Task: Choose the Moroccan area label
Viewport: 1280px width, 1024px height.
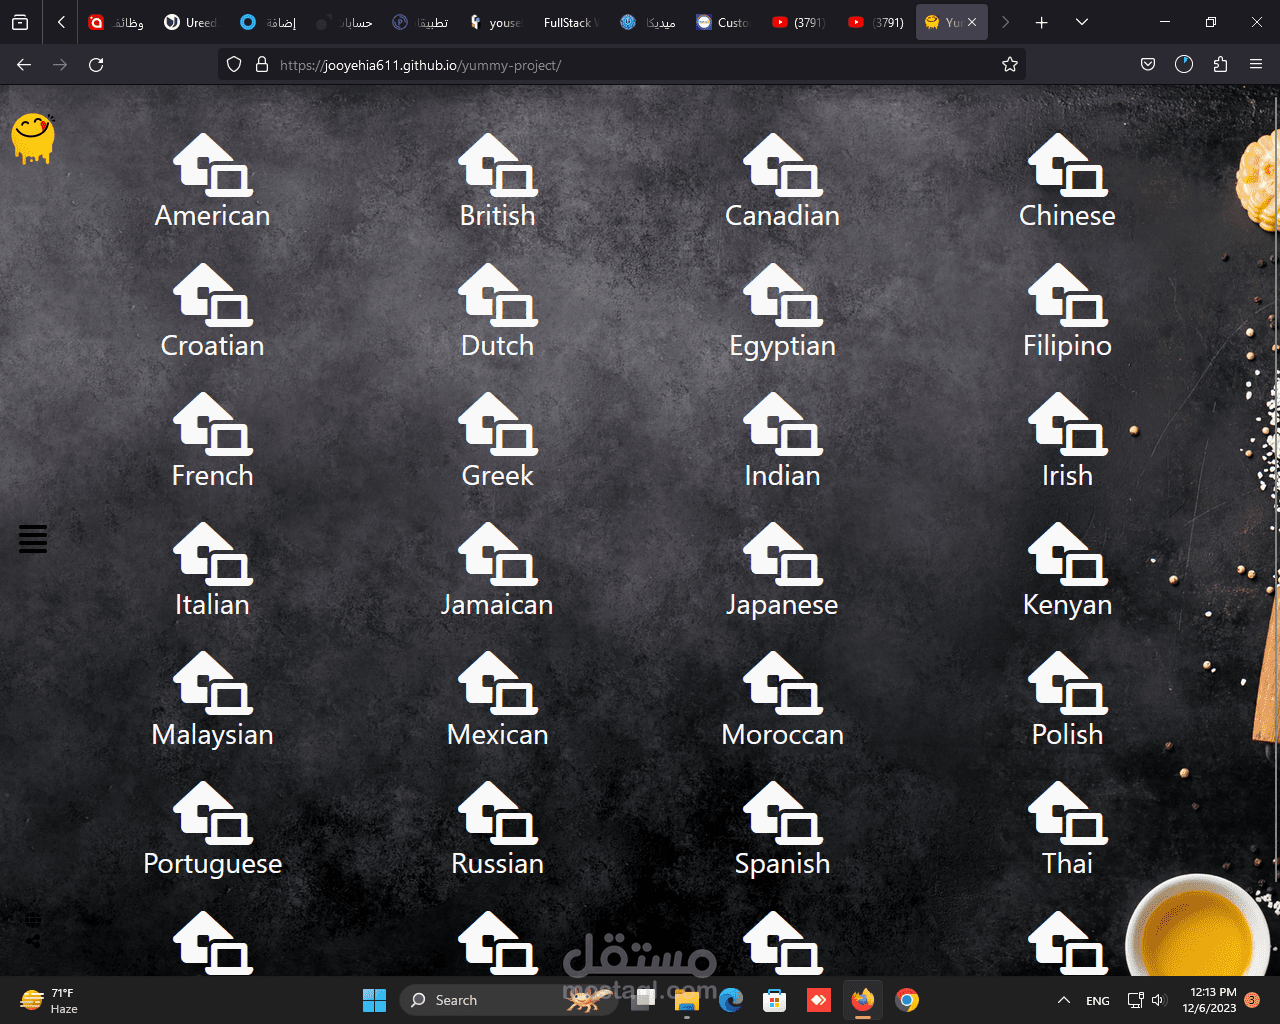Action: pos(783,735)
